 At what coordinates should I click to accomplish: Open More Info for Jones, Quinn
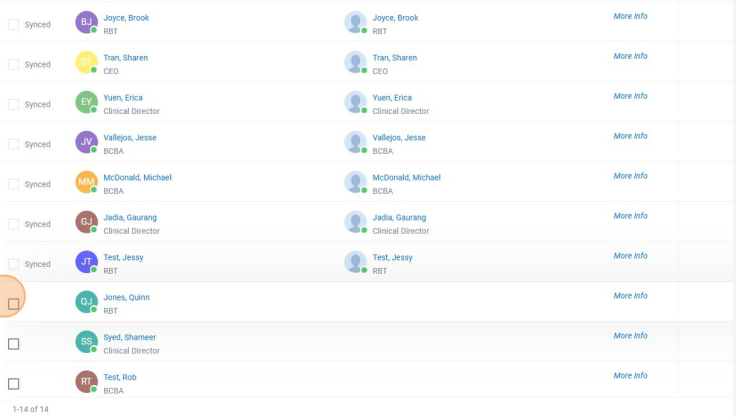coord(630,296)
